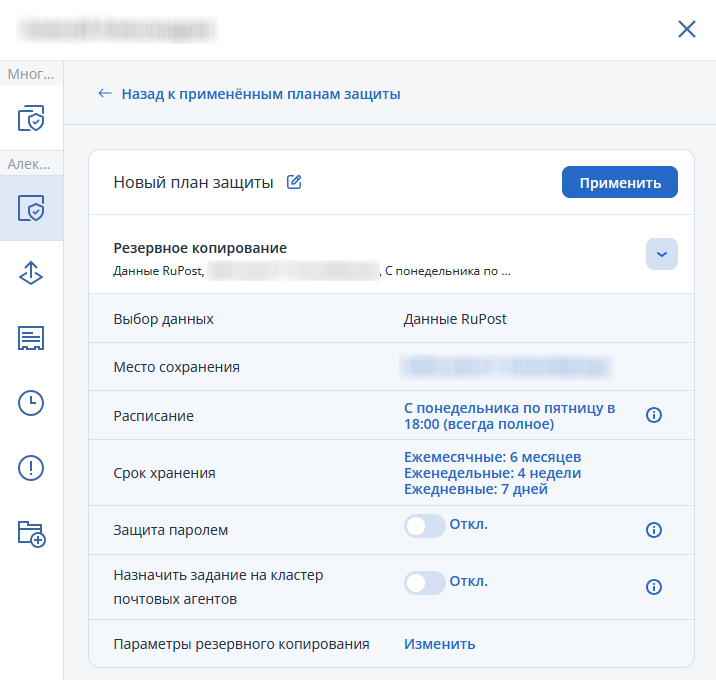This screenshot has width=716, height=680.
Task: Open protection plans icon under Мног... group
Action: click(31, 118)
